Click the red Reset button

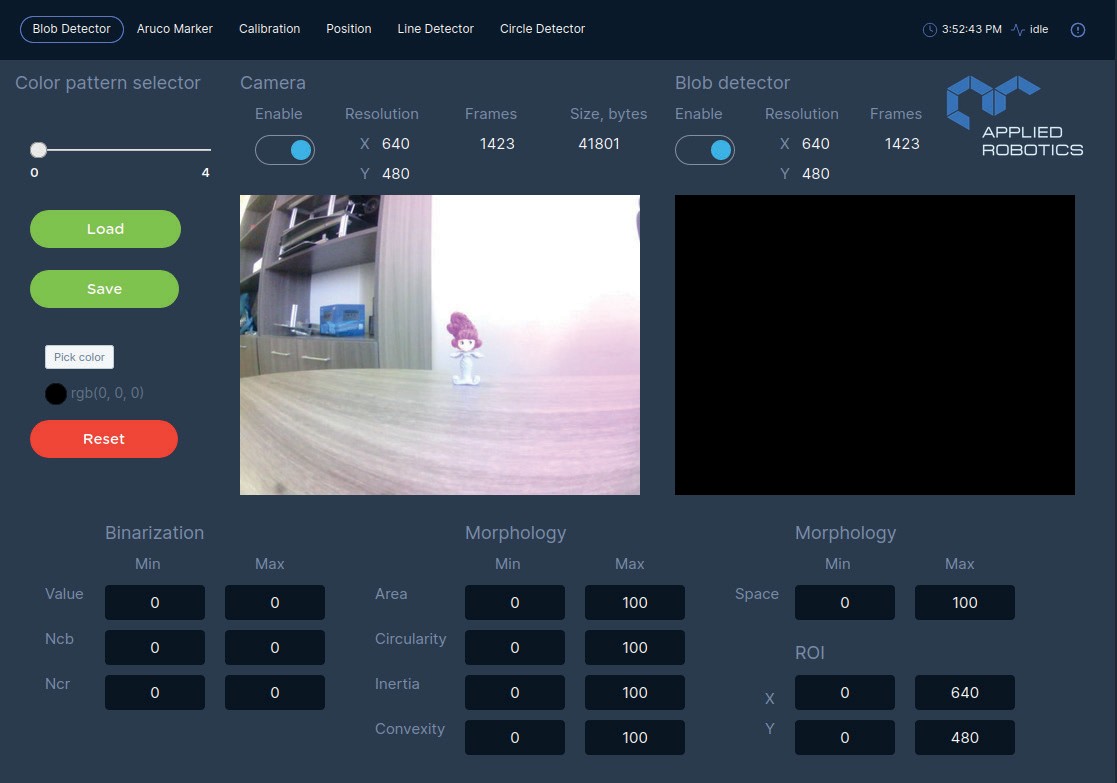point(104,439)
